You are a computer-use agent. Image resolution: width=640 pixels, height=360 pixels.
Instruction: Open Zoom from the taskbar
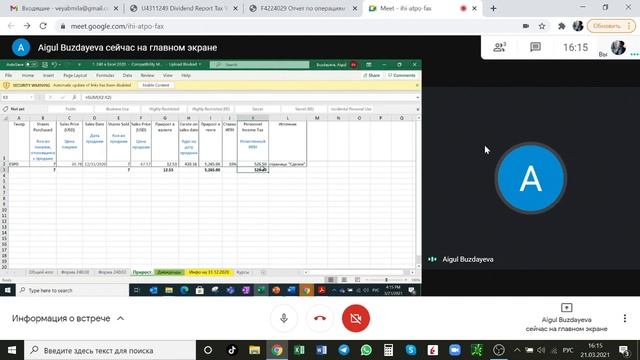coord(455,350)
